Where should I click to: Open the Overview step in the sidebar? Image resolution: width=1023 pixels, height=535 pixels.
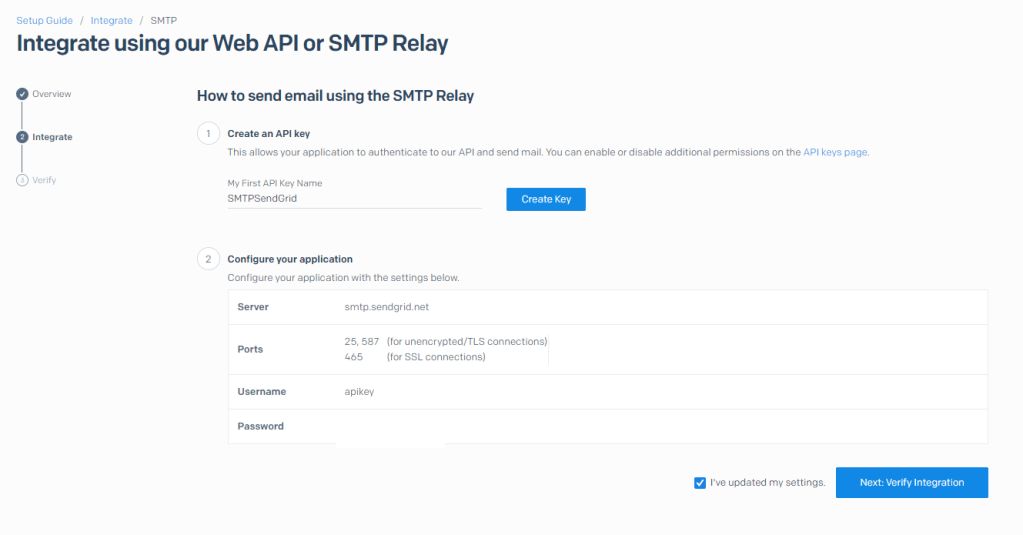coord(52,94)
